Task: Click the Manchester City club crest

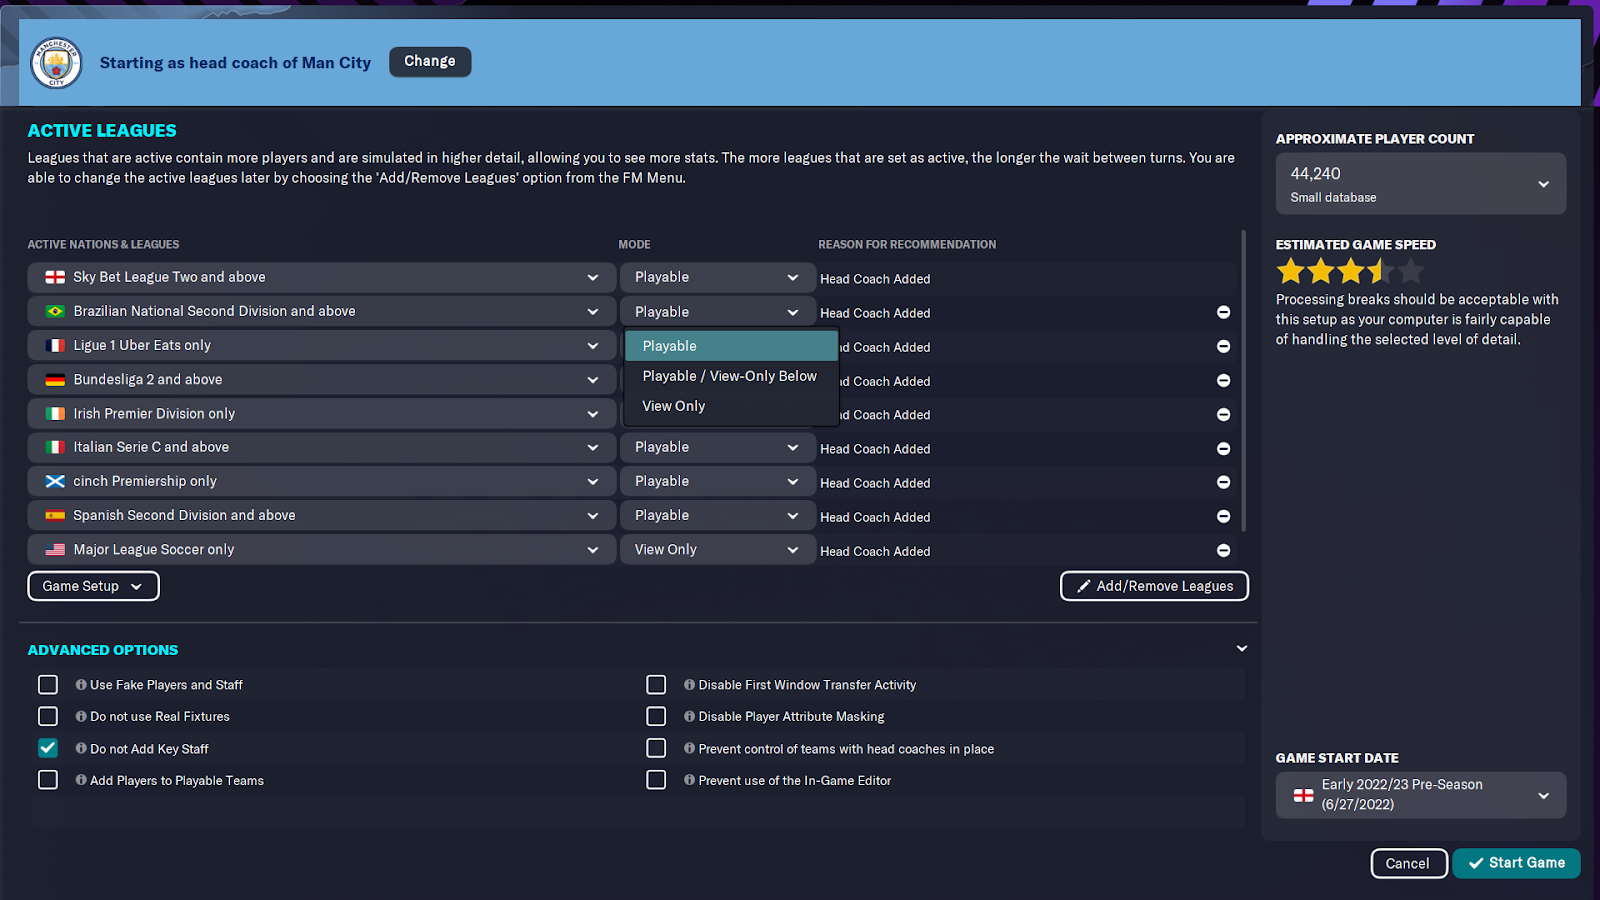Action: click(x=56, y=62)
